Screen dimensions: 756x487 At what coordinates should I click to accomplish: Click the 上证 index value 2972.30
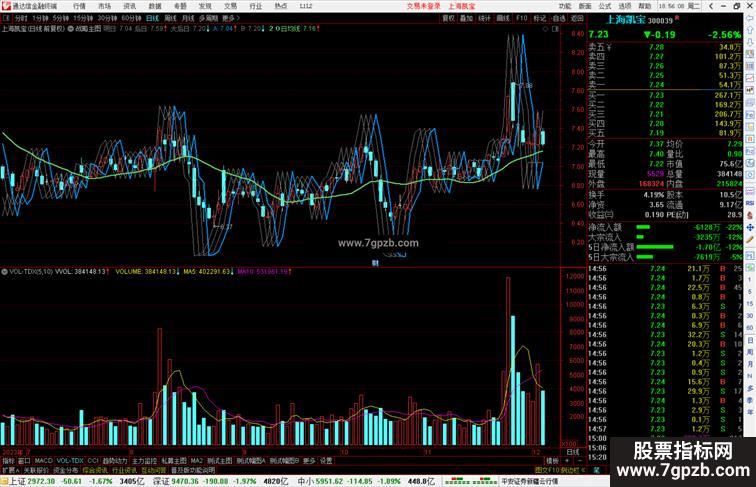pyautogui.click(x=41, y=481)
